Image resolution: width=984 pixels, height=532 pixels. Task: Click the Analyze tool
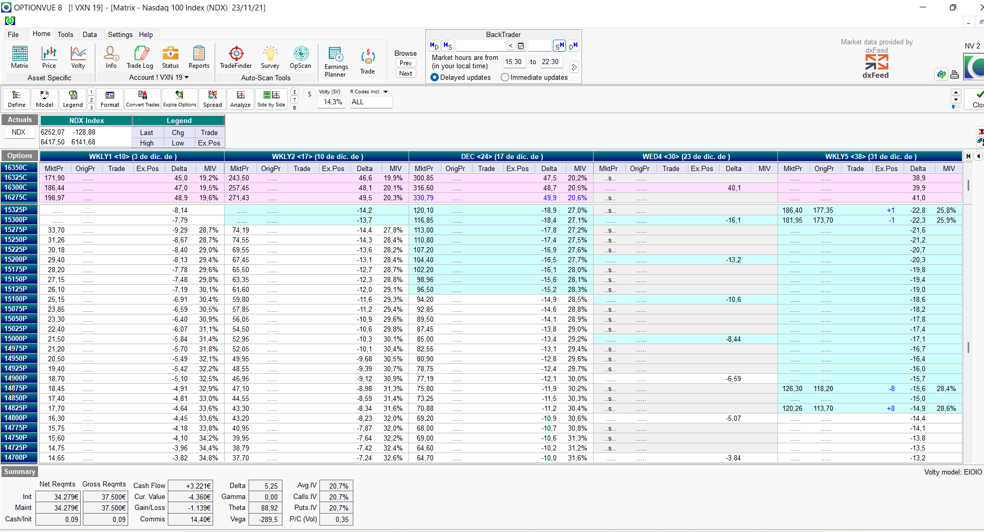click(x=240, y=98)
